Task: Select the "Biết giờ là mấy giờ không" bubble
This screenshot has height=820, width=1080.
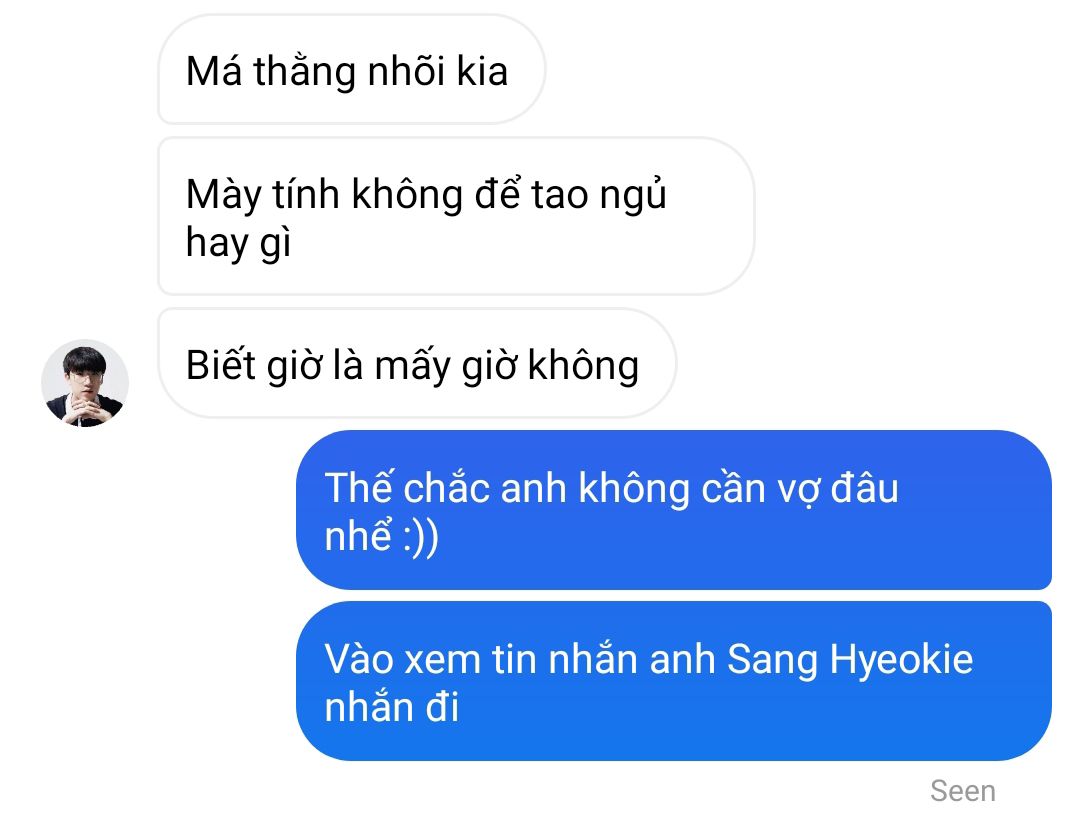Action: [x=417, y=363]
